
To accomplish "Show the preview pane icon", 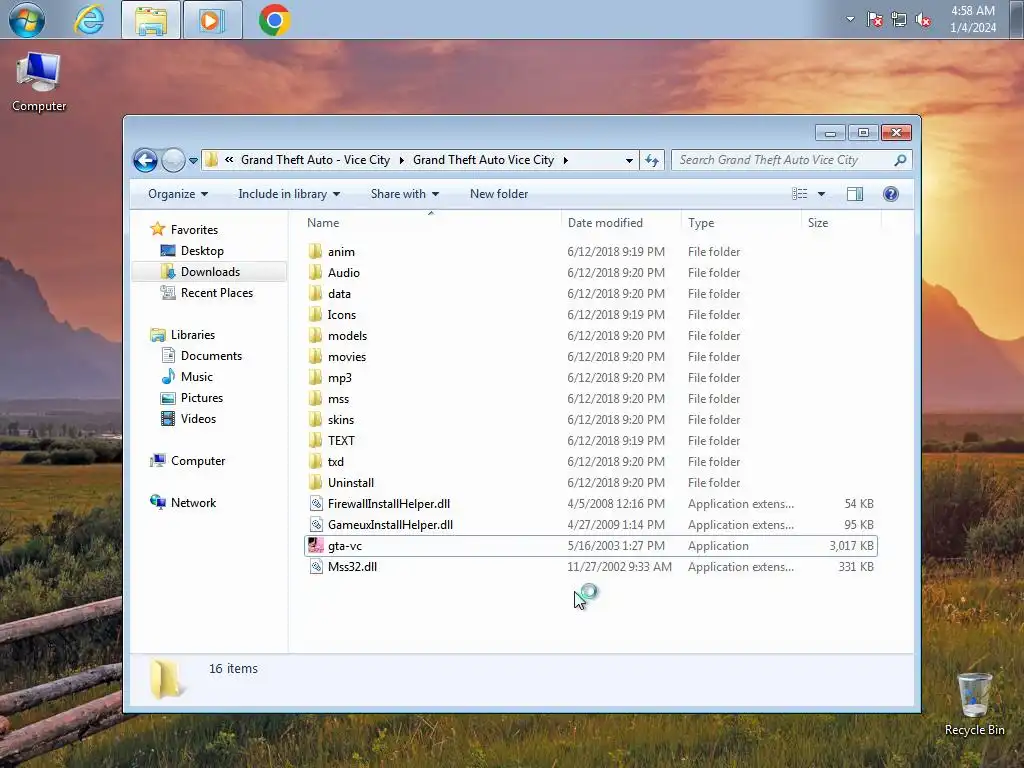I will (854, 194).
